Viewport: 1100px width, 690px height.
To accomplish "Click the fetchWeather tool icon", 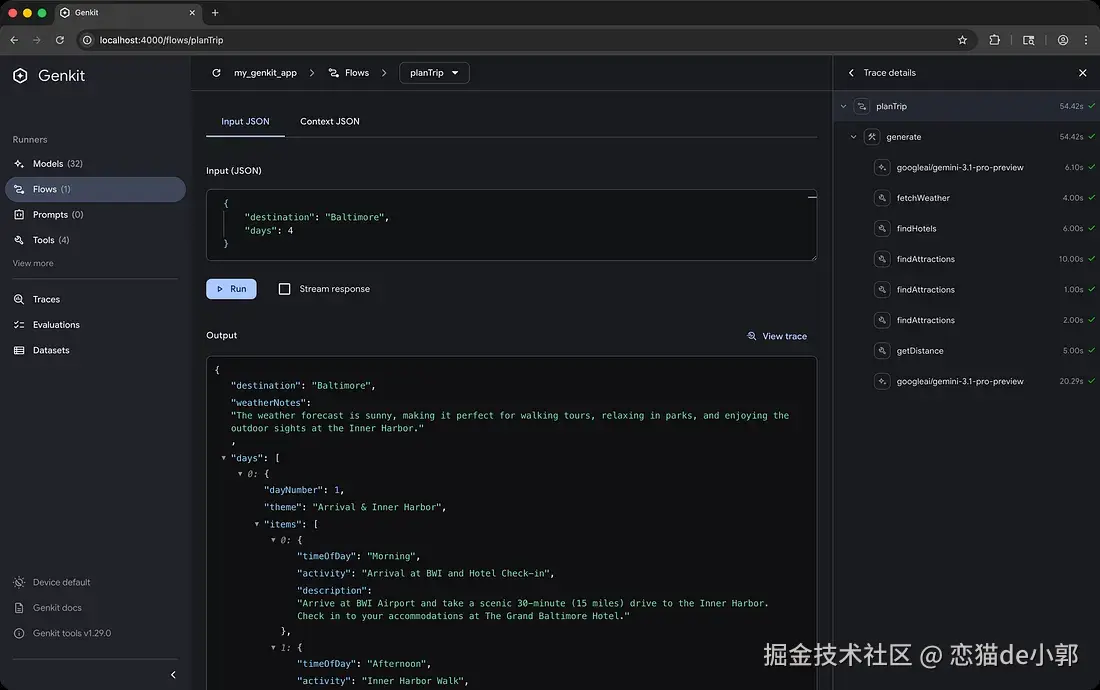I will click(882, 198).
